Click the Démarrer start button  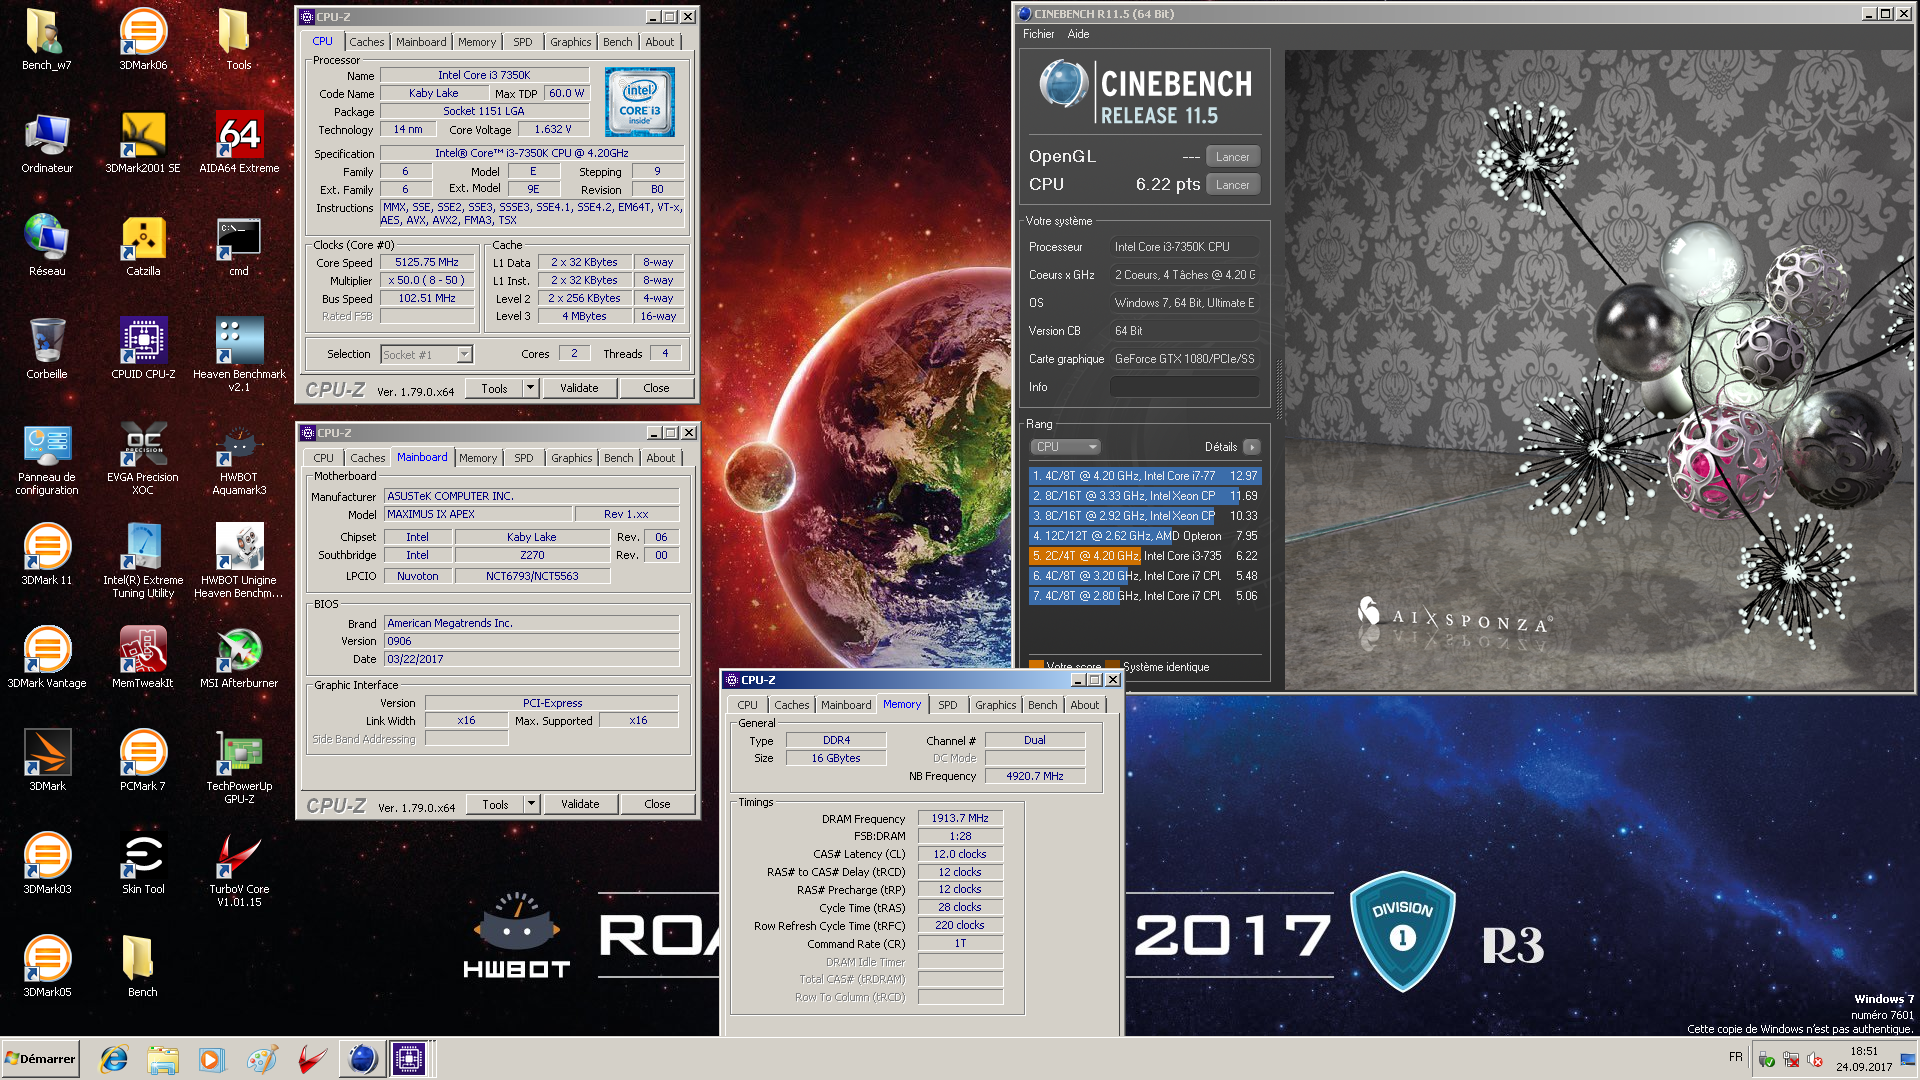click(x=41, y=1059)
